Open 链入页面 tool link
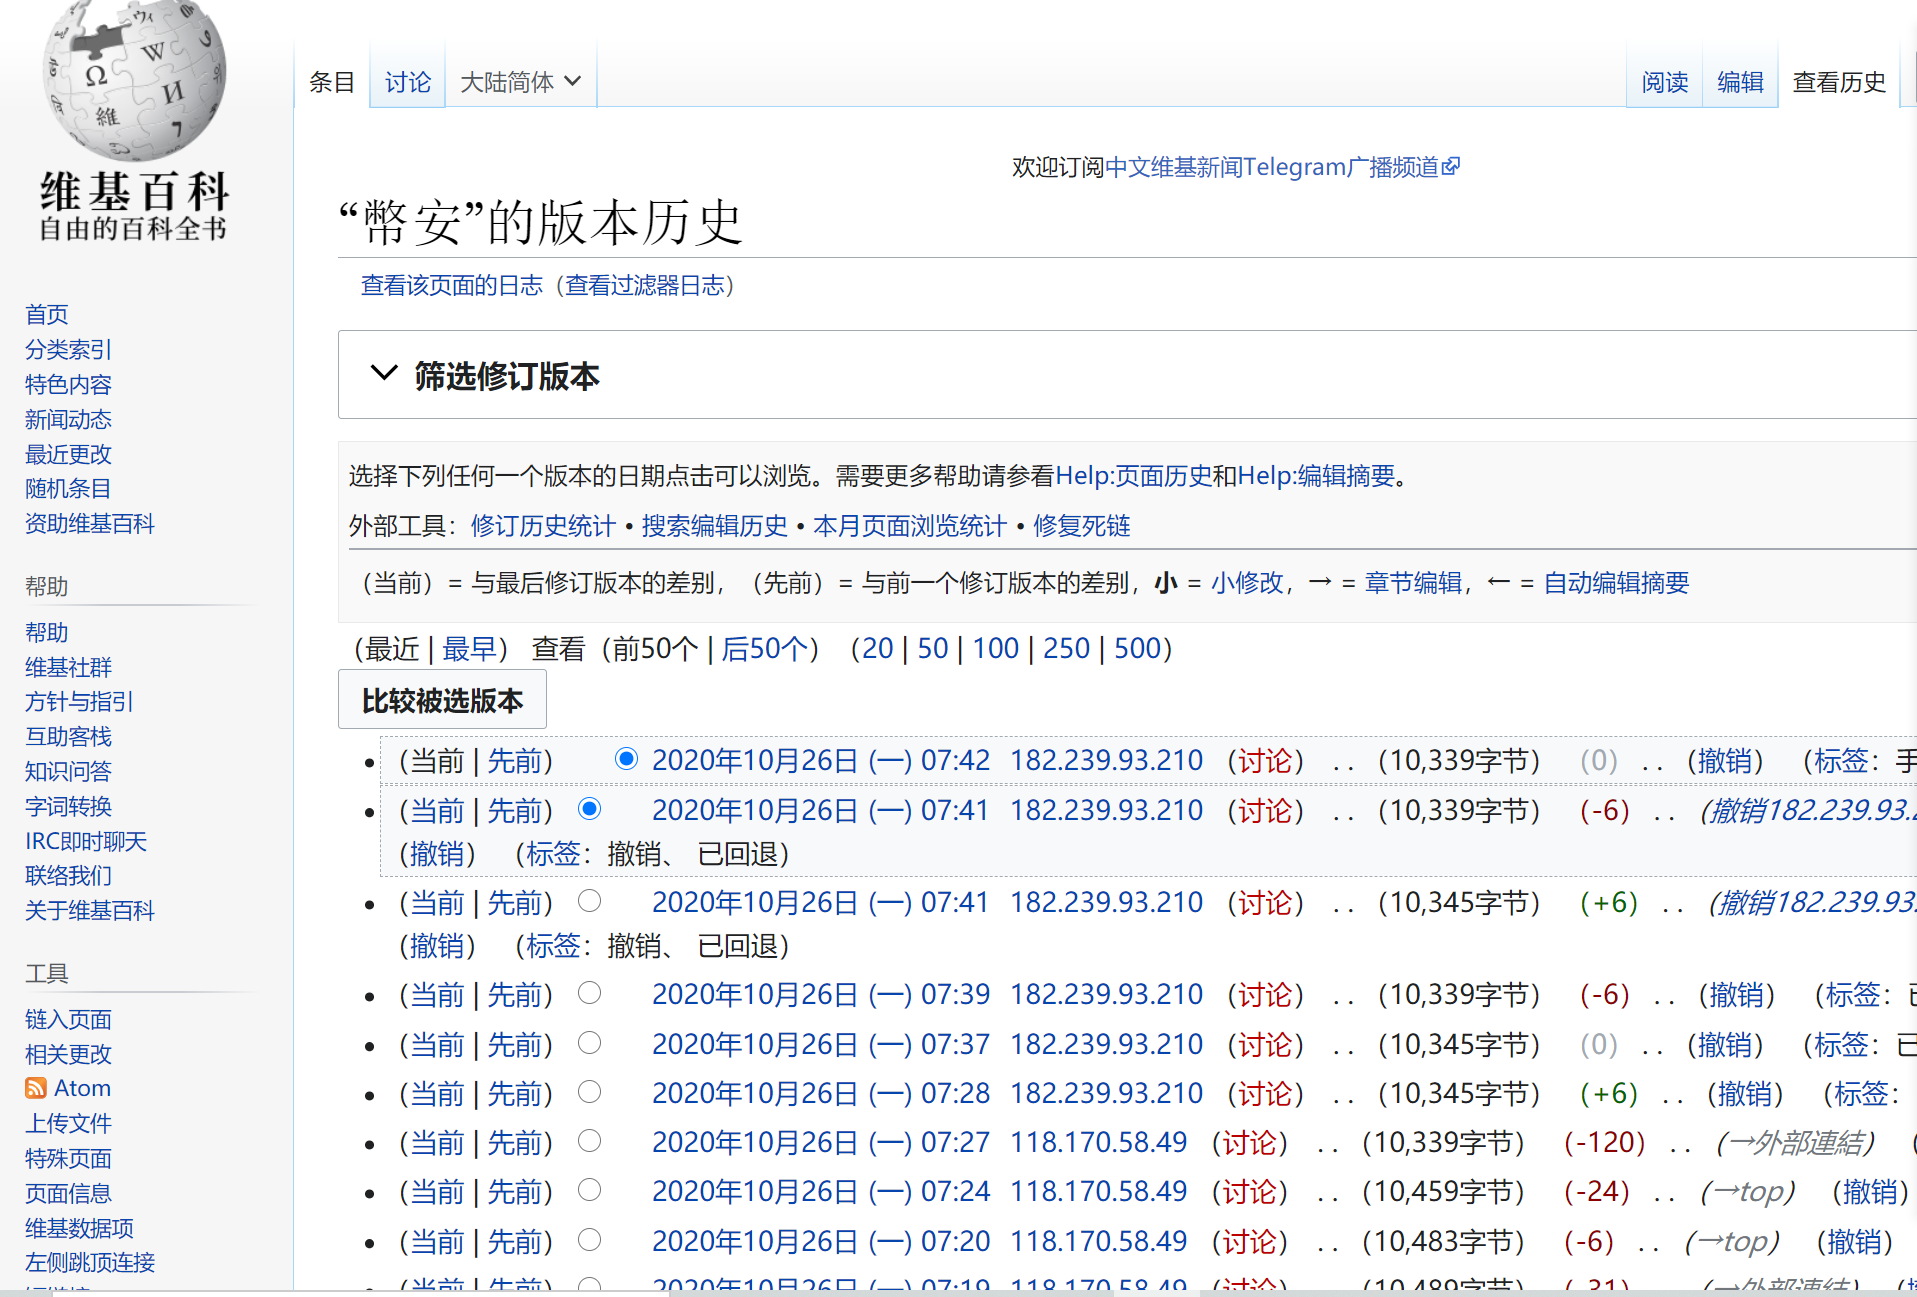This screenshot has width=1917, height=1297. point(68,1019)
